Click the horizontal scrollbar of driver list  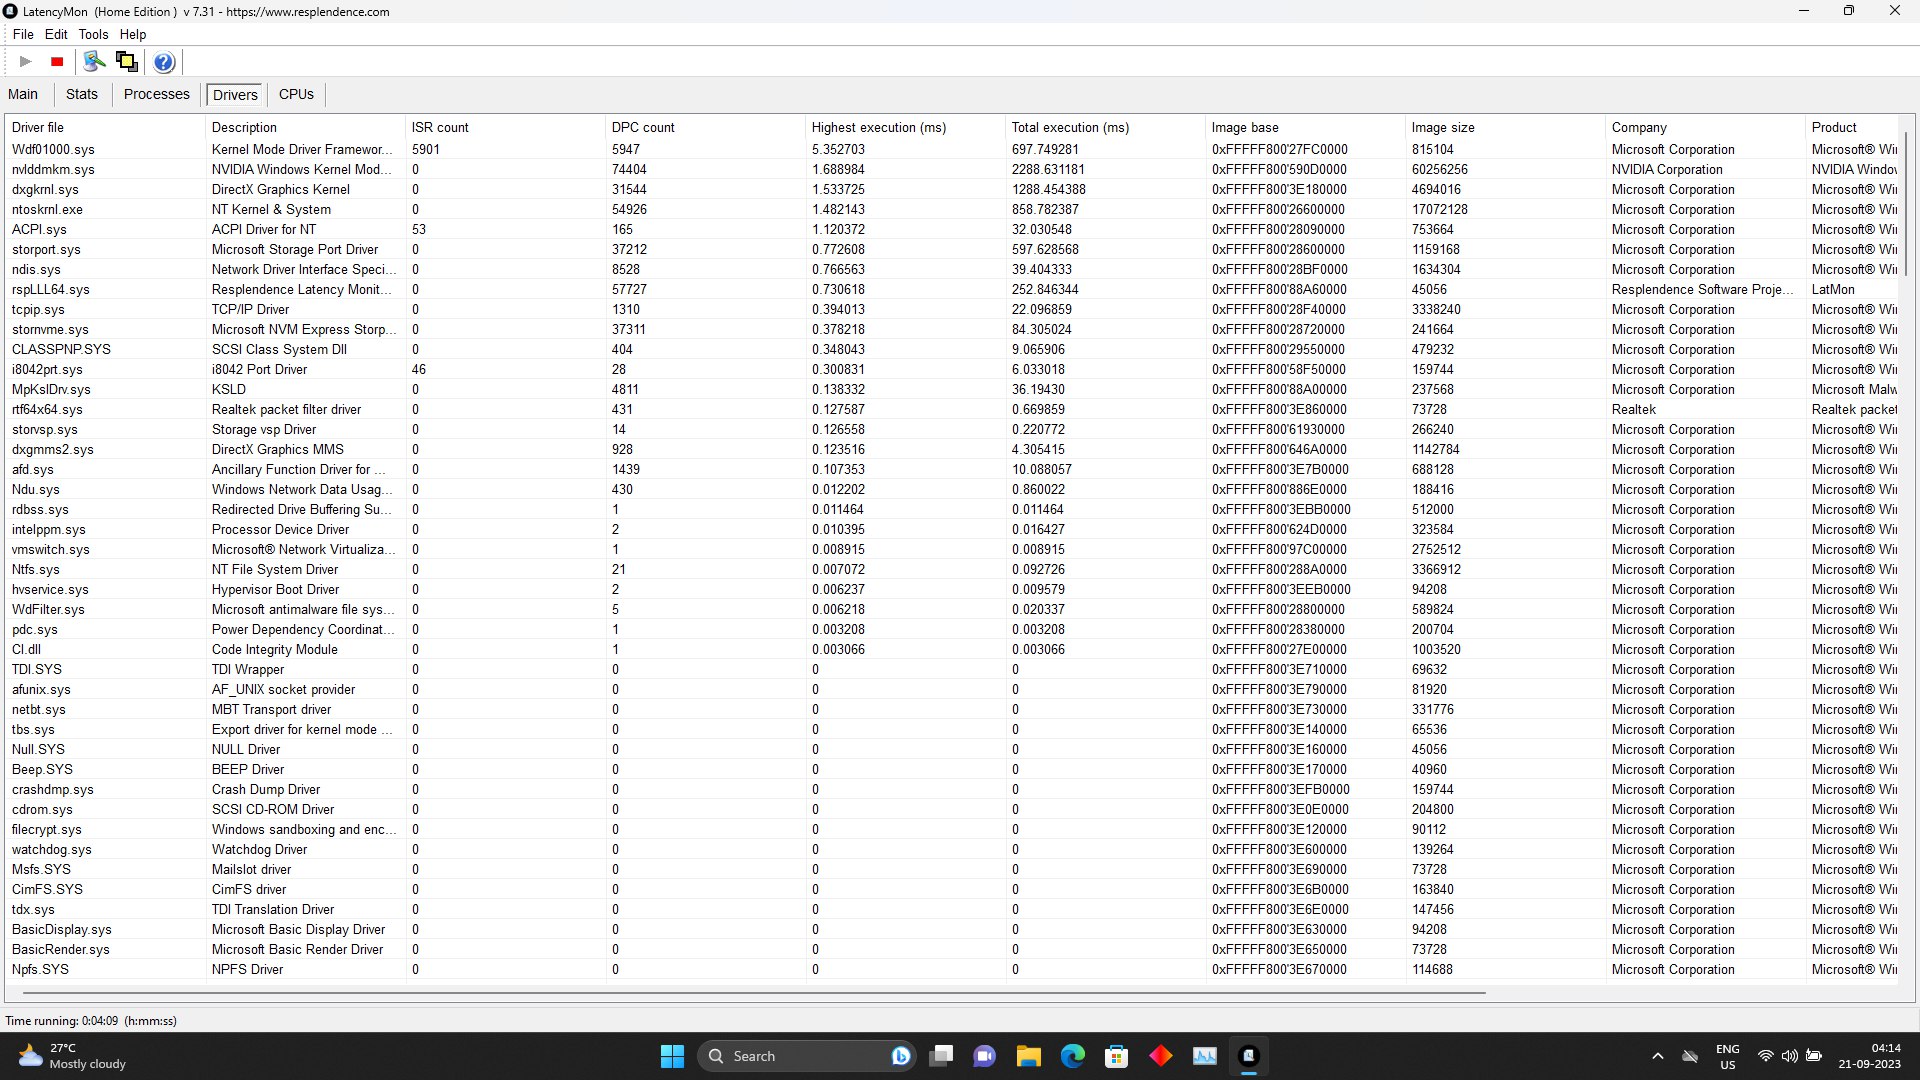pyautogui.click(x=755, y=993)
